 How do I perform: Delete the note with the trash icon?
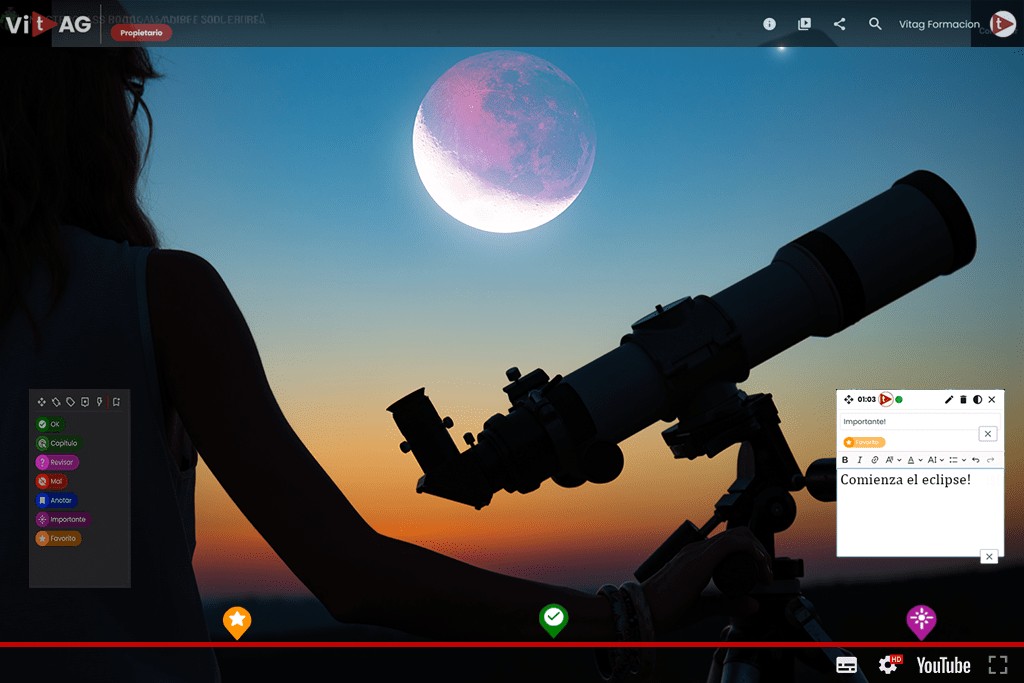point(963,400)
